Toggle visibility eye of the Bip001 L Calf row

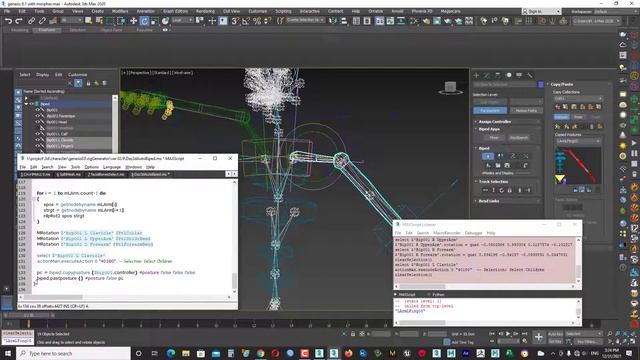click(x=38, y=134)
